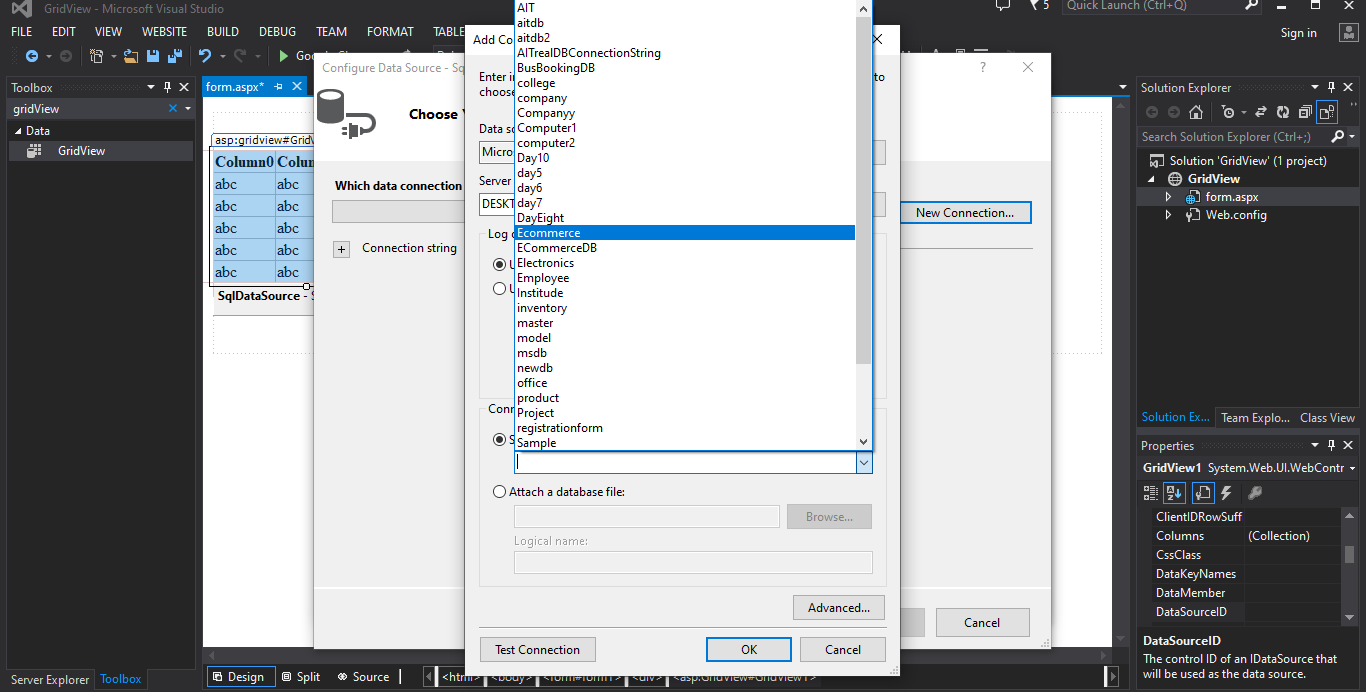Open the FILE menu
This screenshot has width=1366, height=692.
point(22,31)
